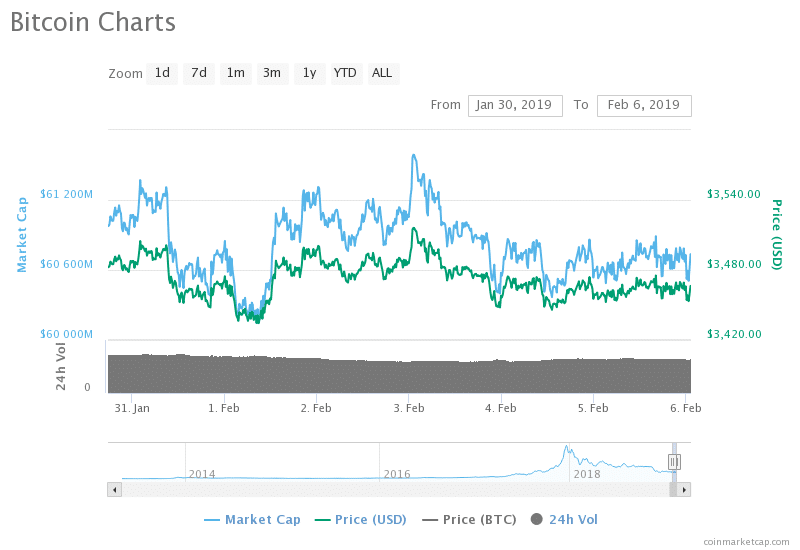Click the coinmarketcap.com credit link

[x=746, y=542]
